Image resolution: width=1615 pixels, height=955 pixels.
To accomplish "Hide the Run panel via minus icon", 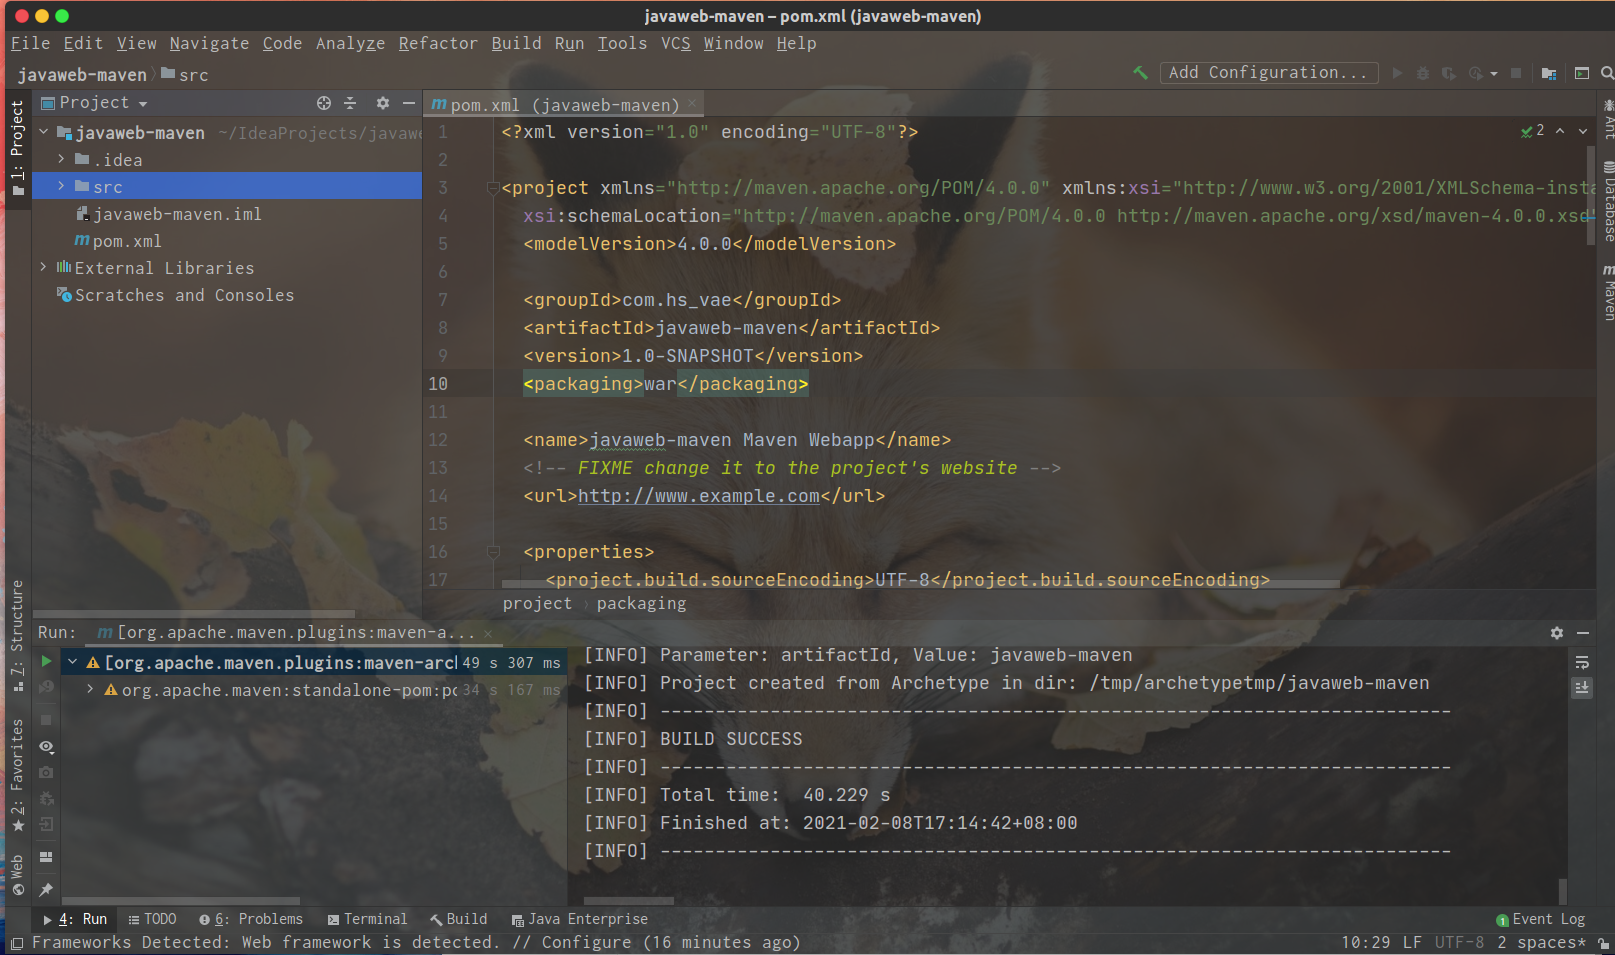I will (1583, 633).
